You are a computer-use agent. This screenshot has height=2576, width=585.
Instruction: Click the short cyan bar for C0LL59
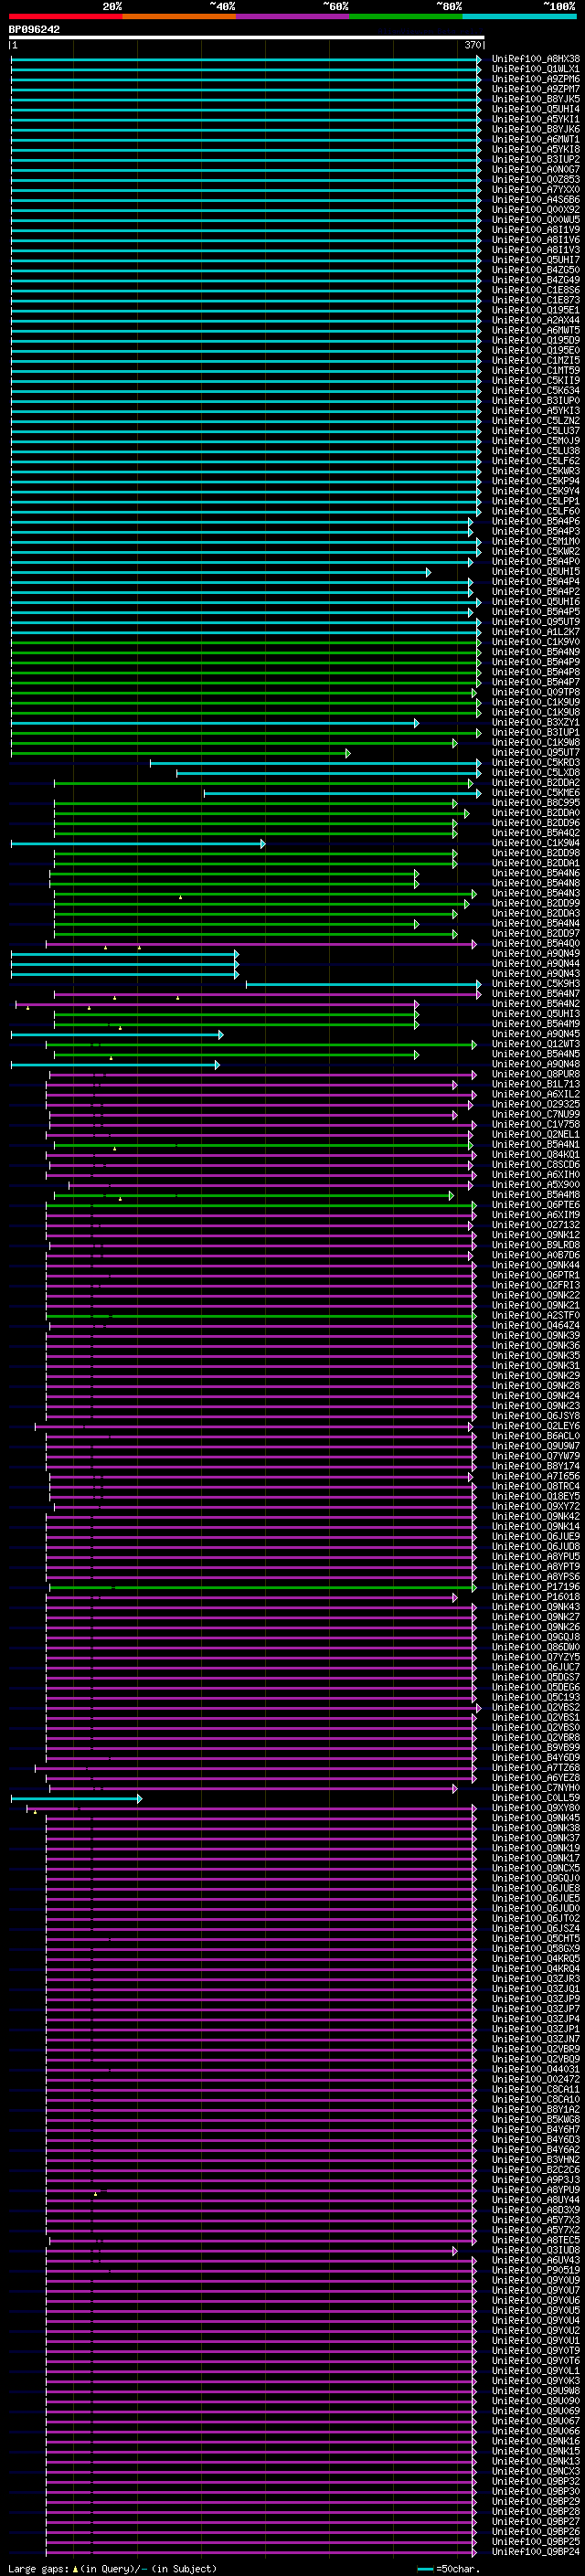[76, 1798]
